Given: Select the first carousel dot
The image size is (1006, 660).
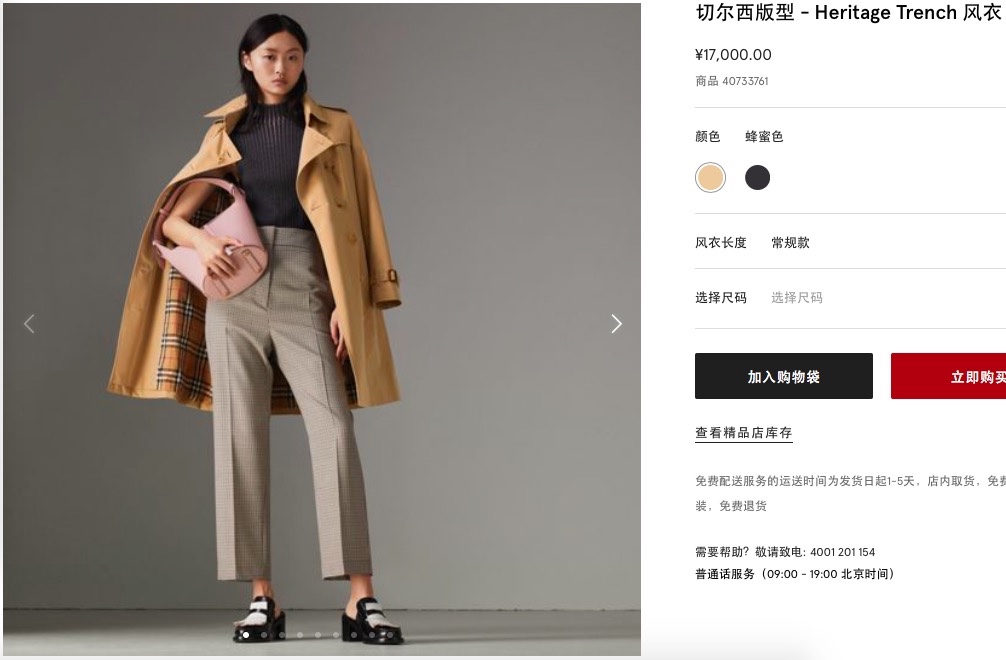Looking at the screenshot, I should [246, 635].
